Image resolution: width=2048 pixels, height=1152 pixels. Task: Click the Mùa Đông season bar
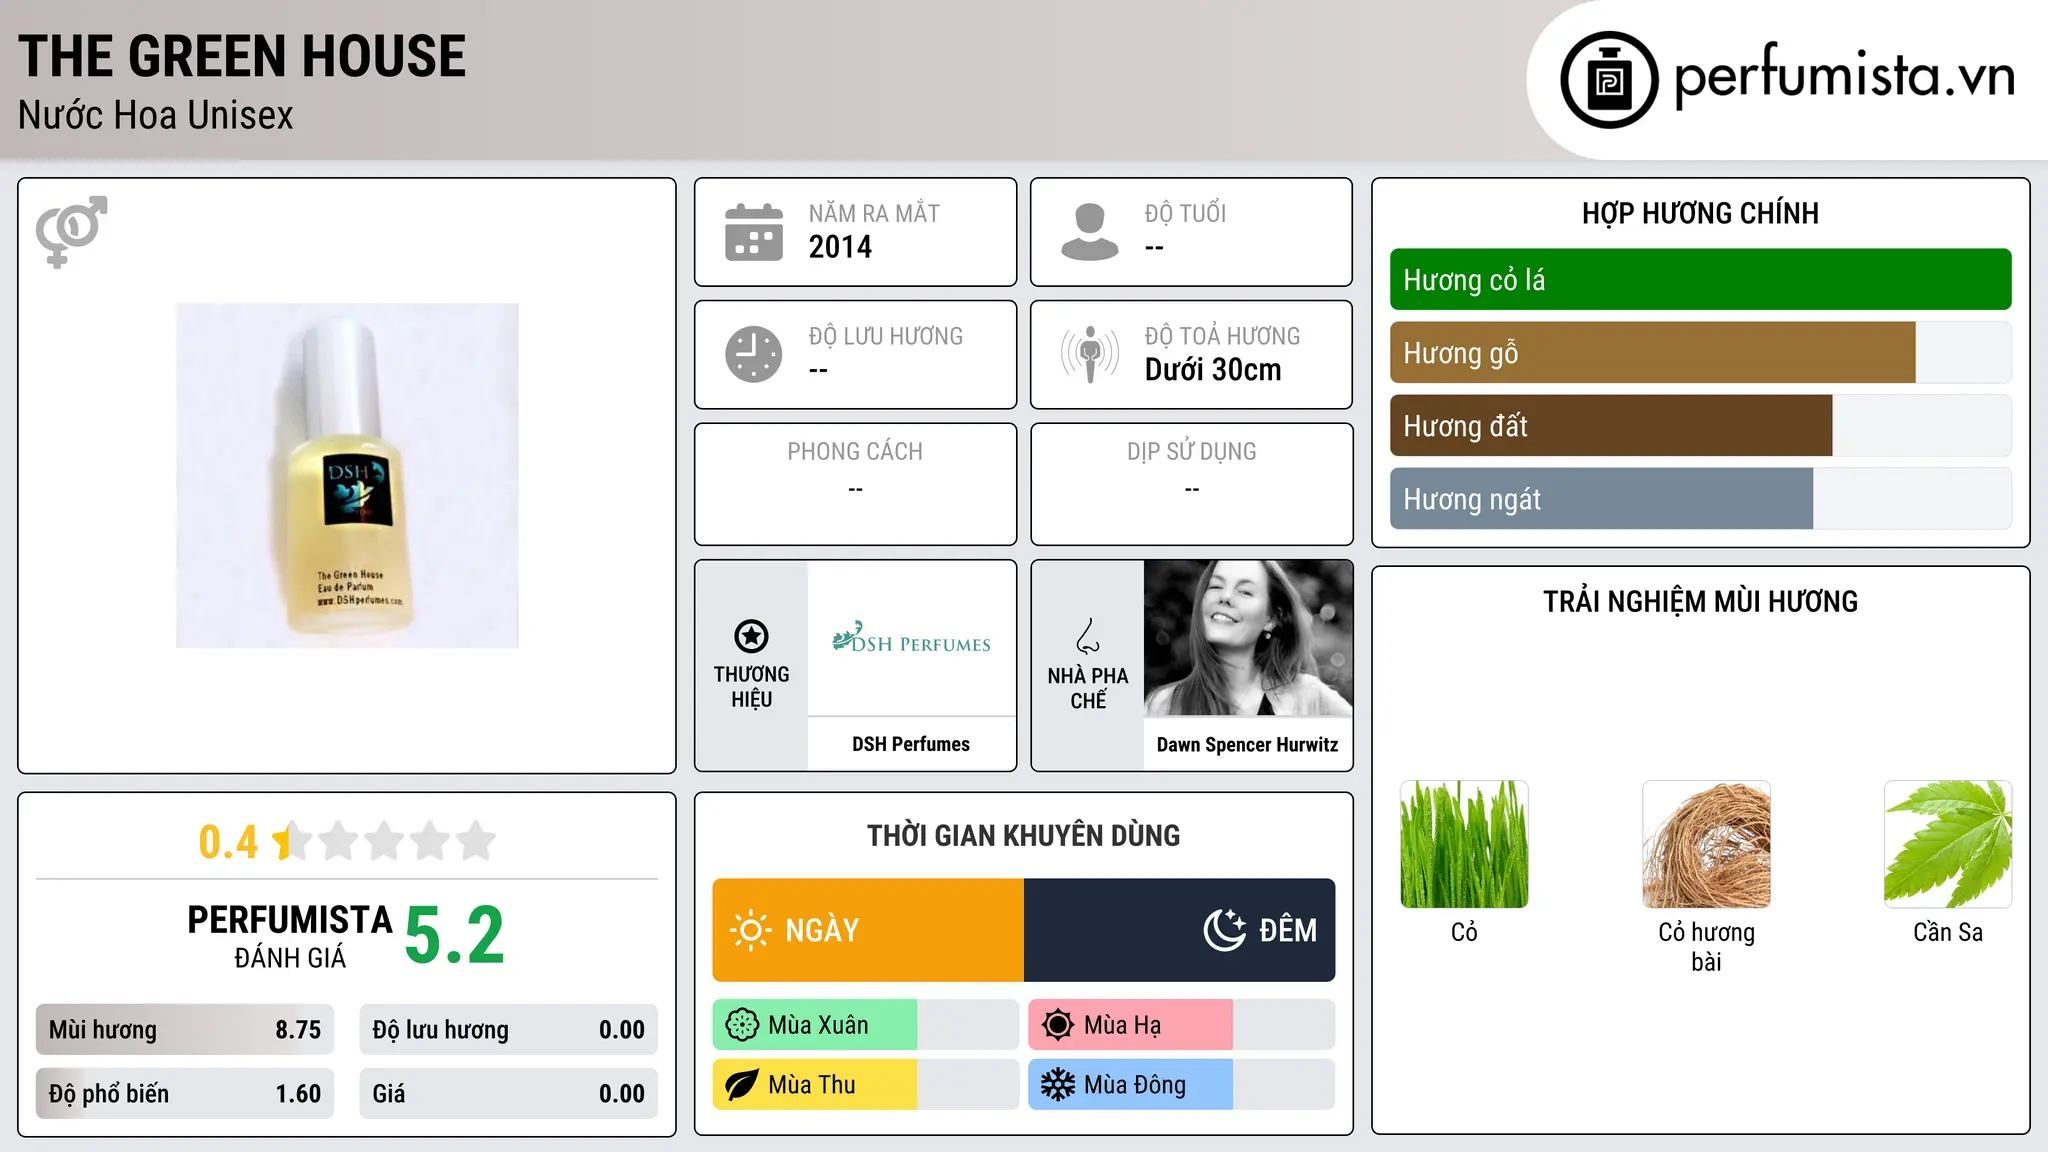[x=1182, y=1085]
